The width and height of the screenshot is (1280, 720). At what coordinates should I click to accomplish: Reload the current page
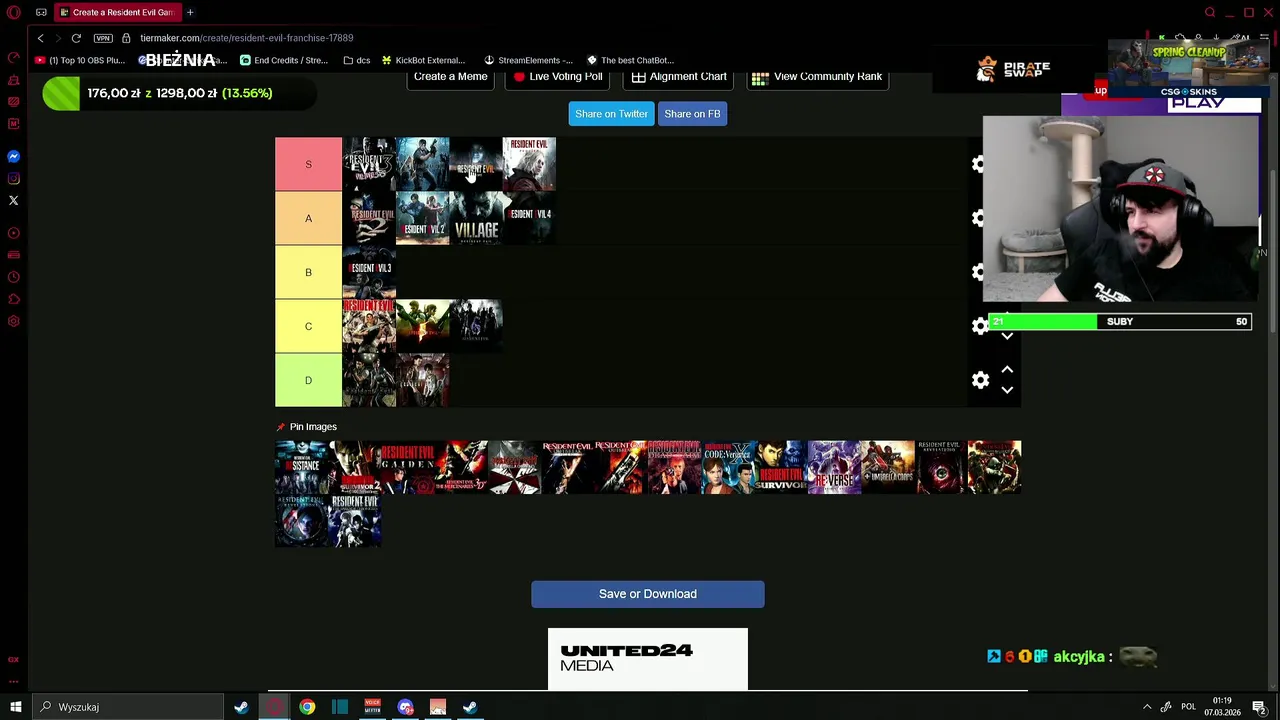[x=76, y=38]
